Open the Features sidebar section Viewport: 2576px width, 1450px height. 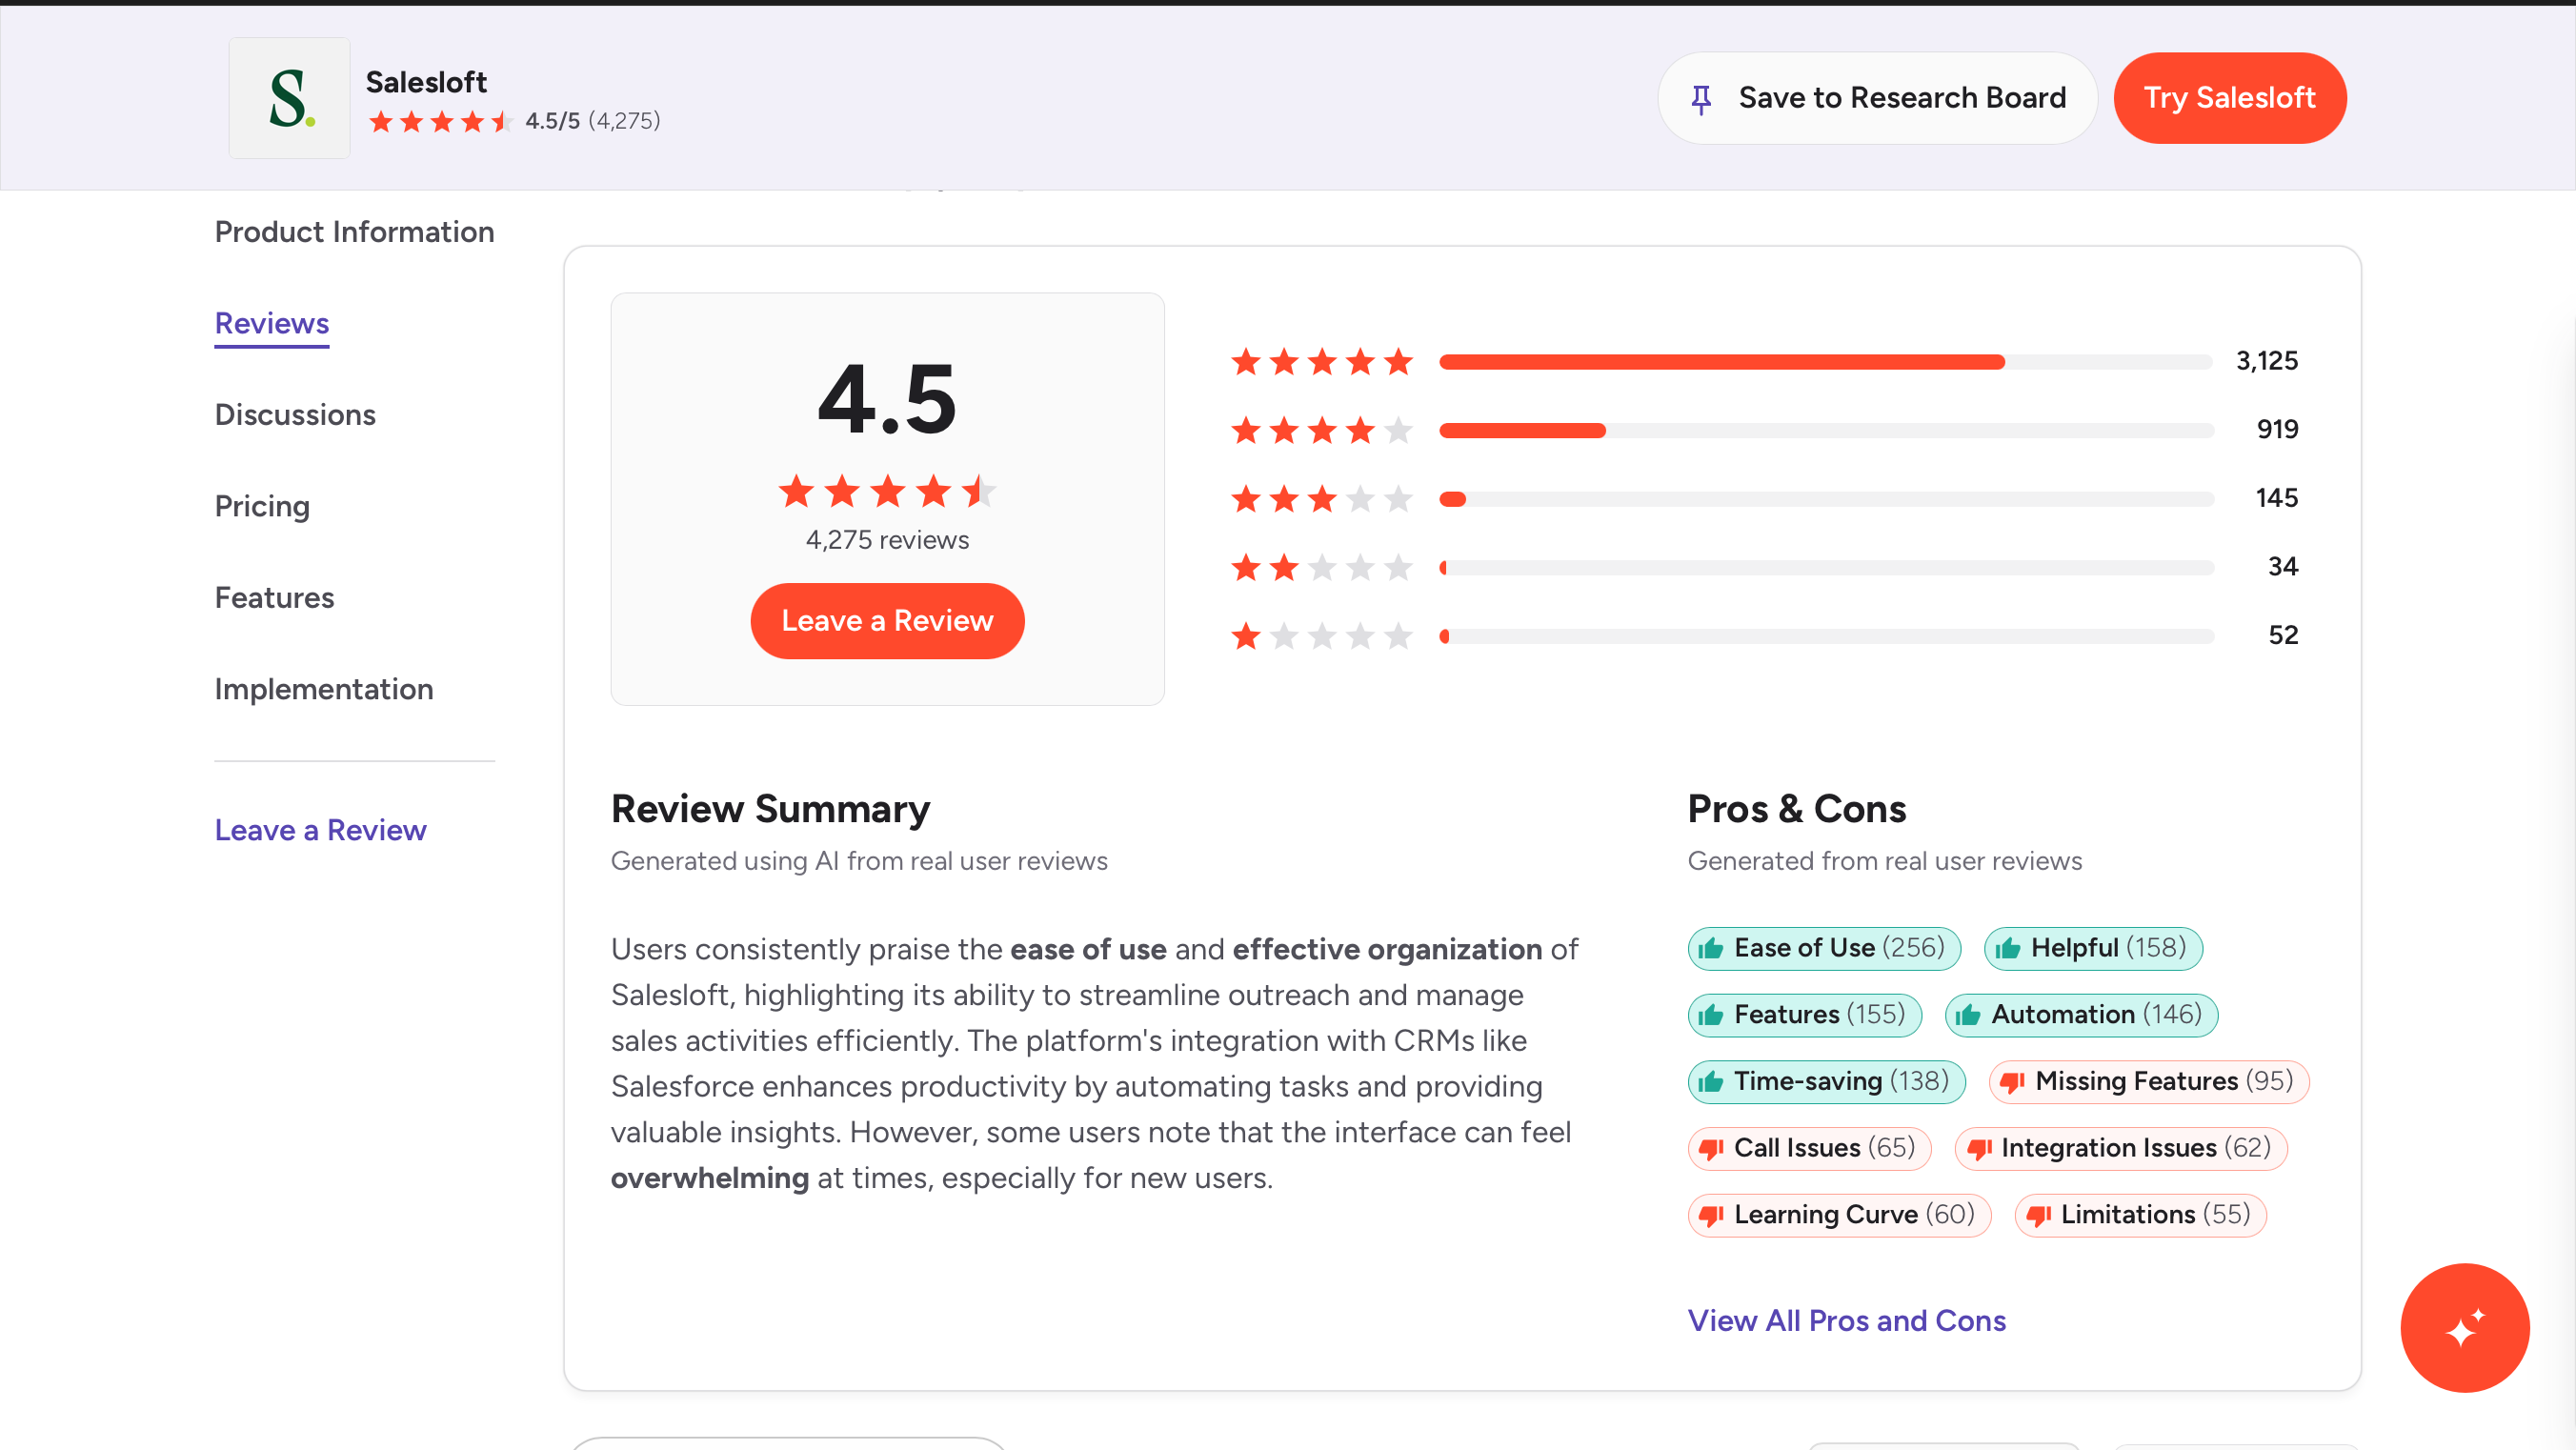274,598
